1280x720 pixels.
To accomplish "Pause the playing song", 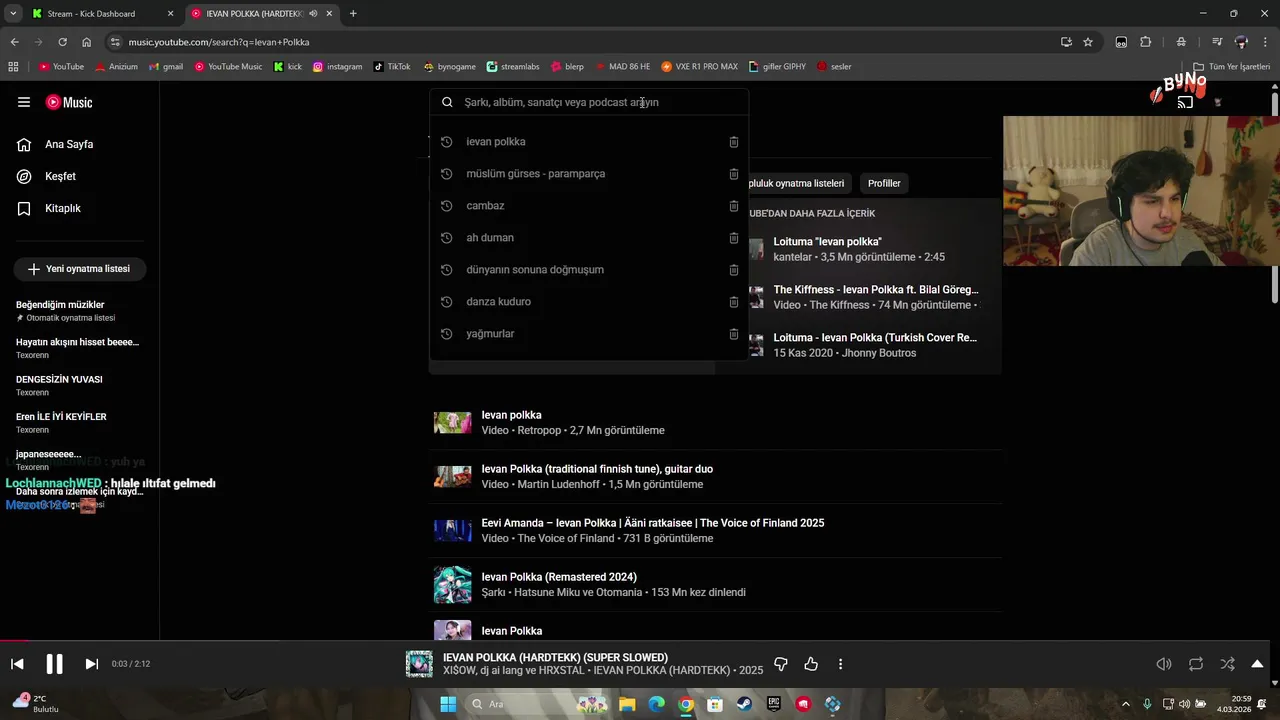I will [x=54, y=664].
